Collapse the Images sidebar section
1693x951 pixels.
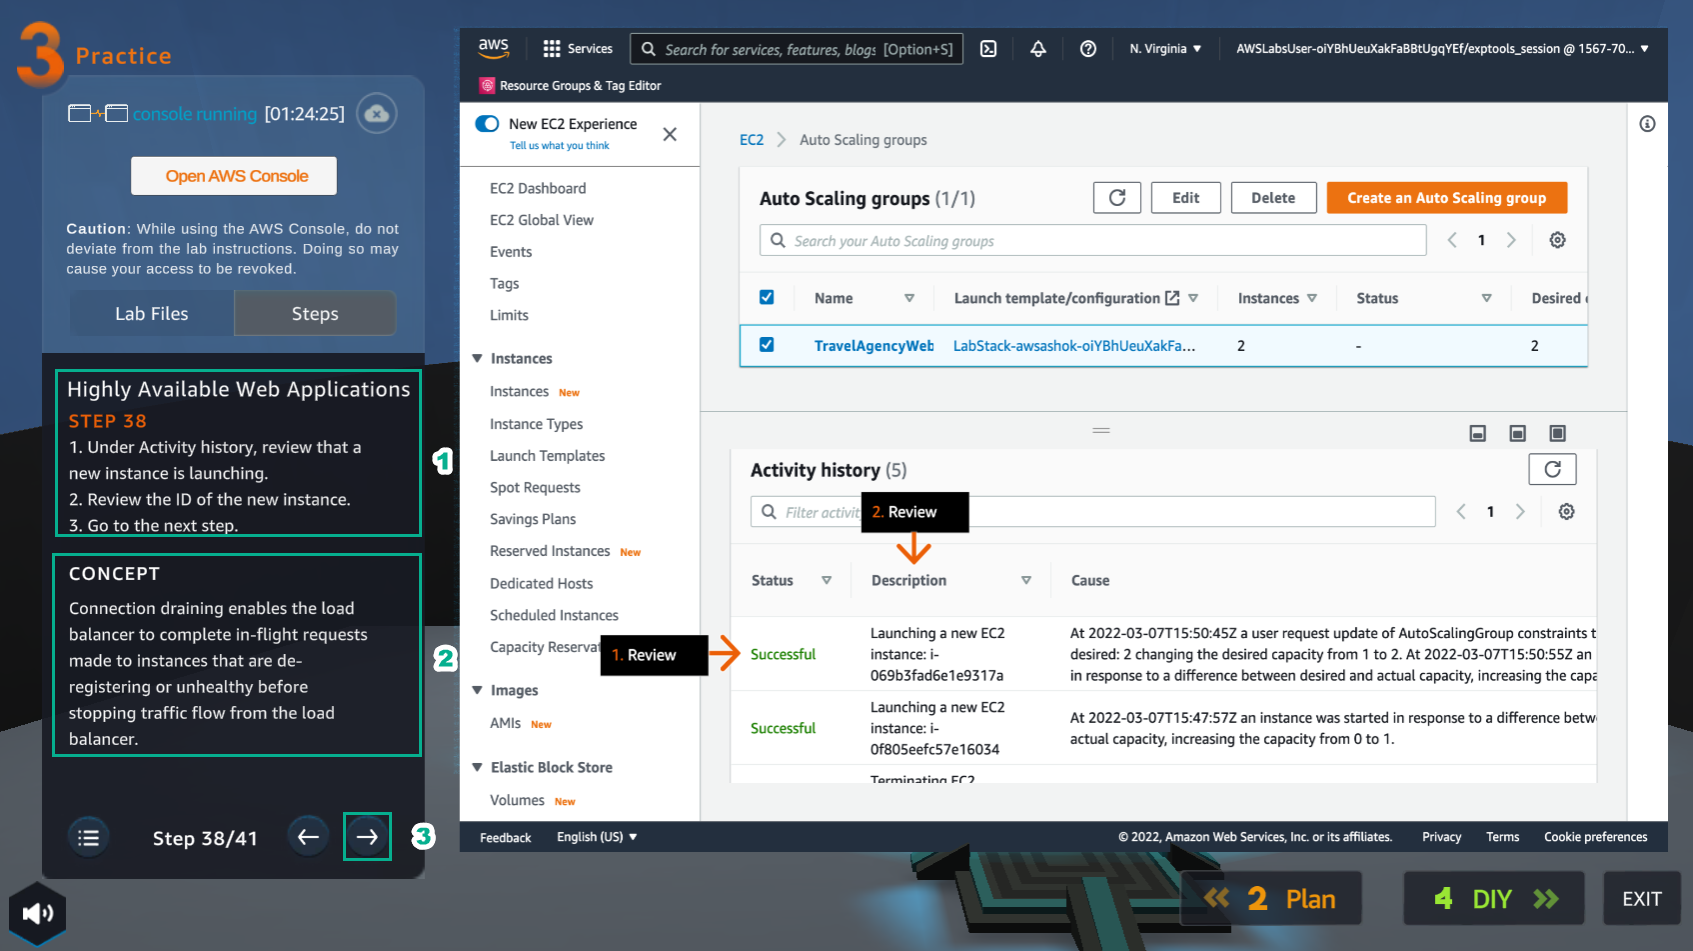point(477,690)
